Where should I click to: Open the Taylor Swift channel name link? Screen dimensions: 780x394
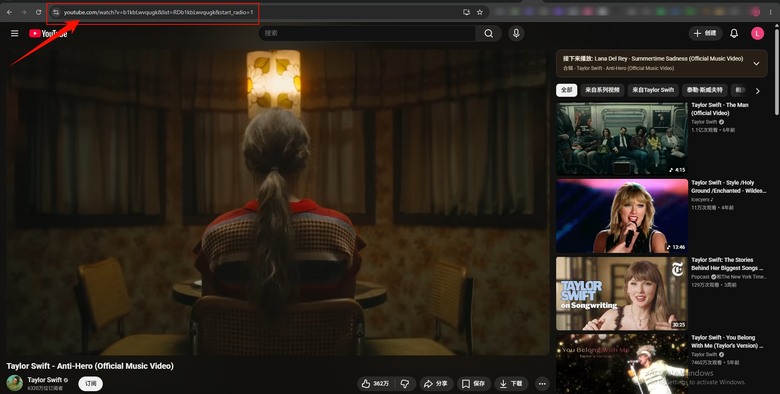[45, 380]
